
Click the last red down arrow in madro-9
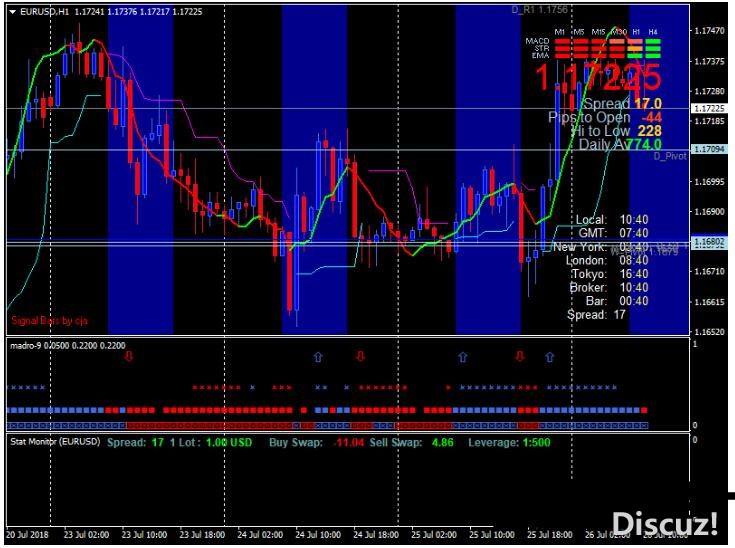click(519, 355)
